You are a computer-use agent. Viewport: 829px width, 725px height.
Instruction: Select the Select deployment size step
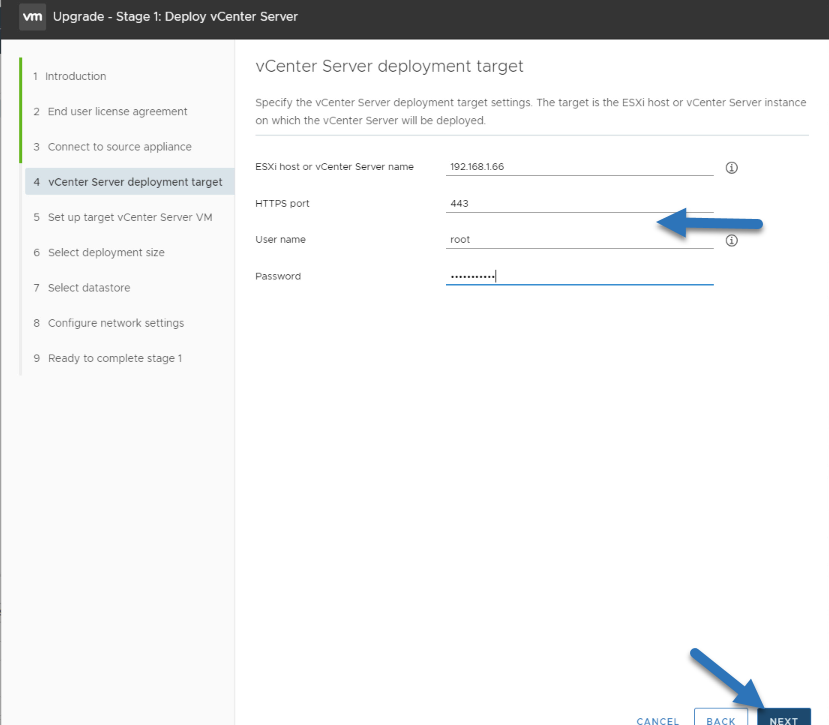click(99, 253)
